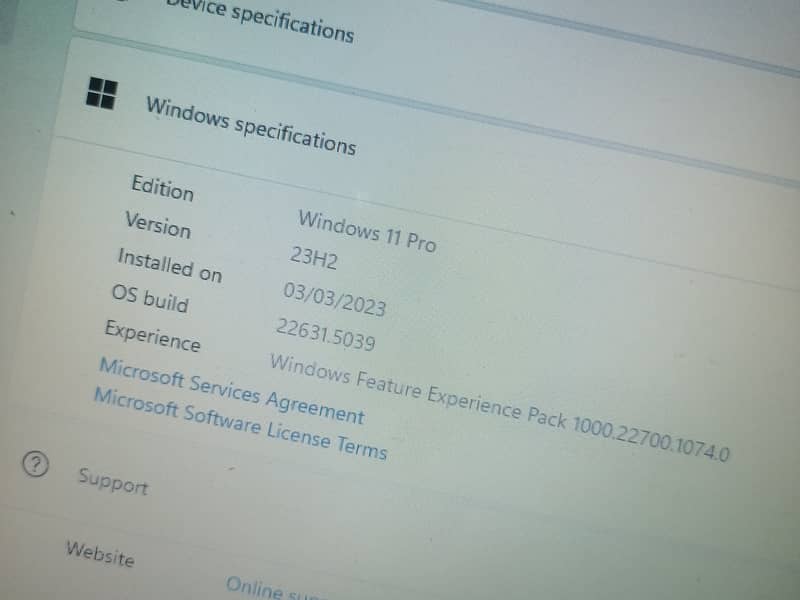Select the Windows Feature Experience Pack value

[x=499, y=407]
